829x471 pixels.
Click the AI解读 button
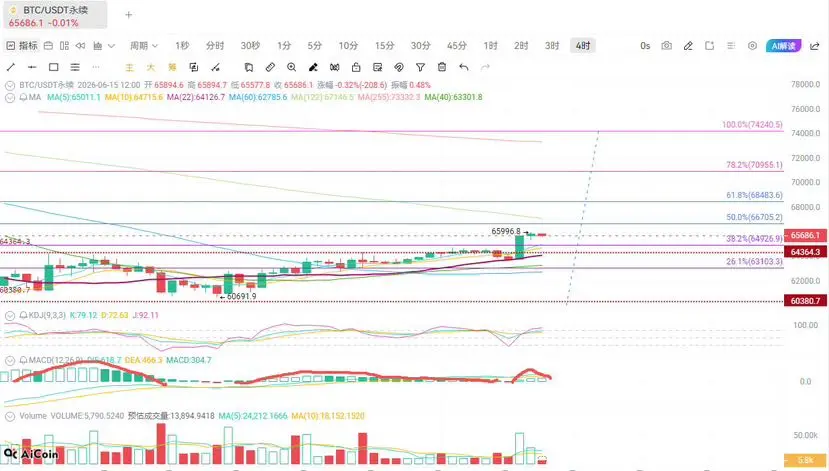(x=784, y=46)
